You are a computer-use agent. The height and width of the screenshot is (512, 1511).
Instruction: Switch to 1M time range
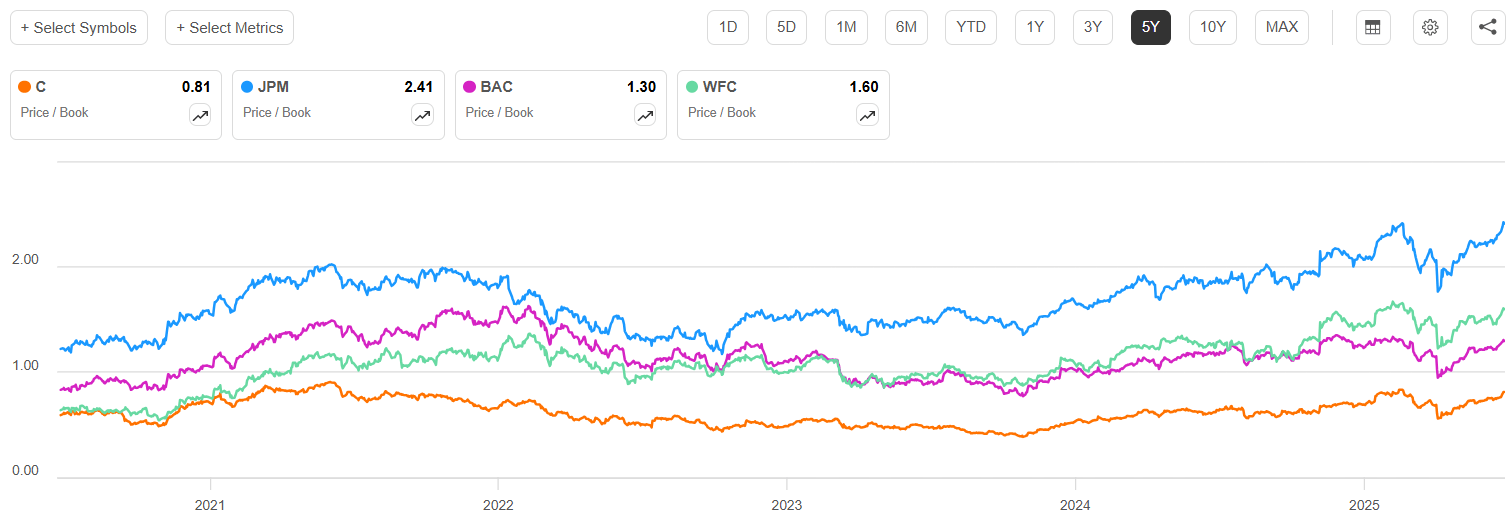click(846, 28)
